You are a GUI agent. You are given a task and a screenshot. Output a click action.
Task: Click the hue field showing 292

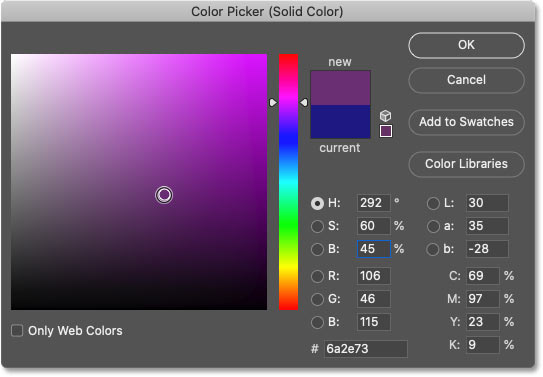pos(374,203)
